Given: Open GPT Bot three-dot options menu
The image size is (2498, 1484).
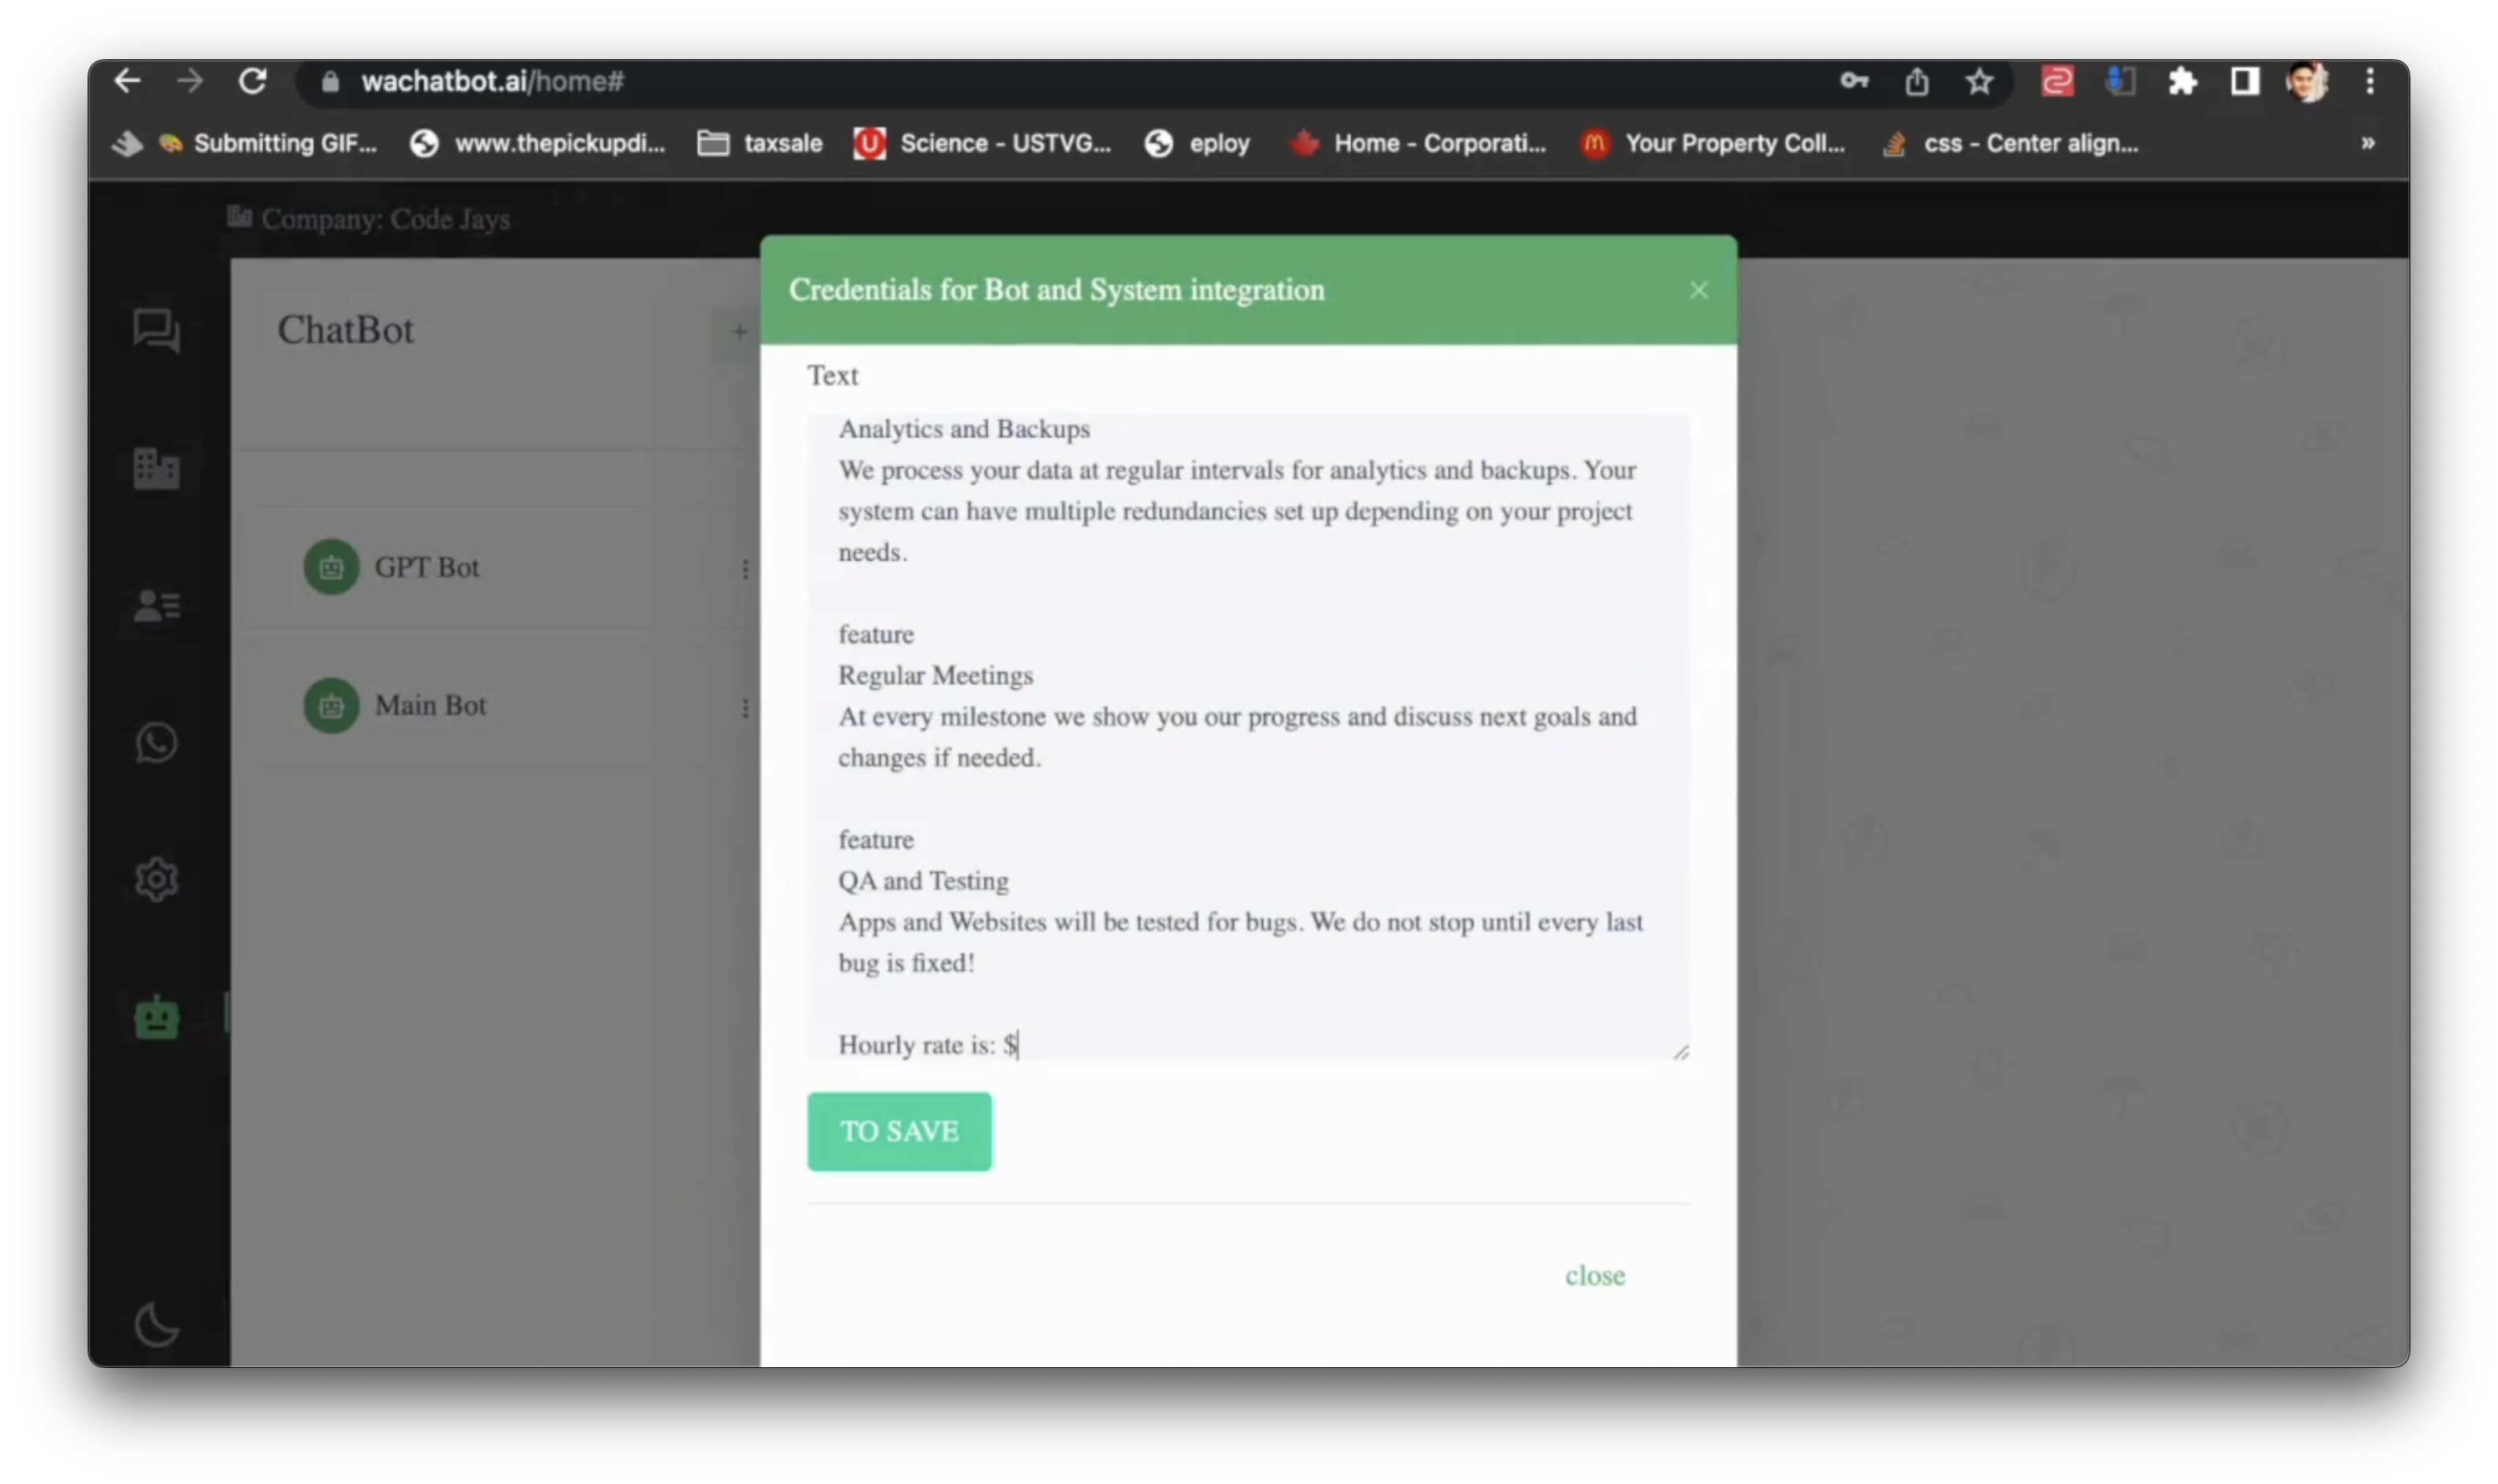Looking at the screenshot, I should 745,569.
